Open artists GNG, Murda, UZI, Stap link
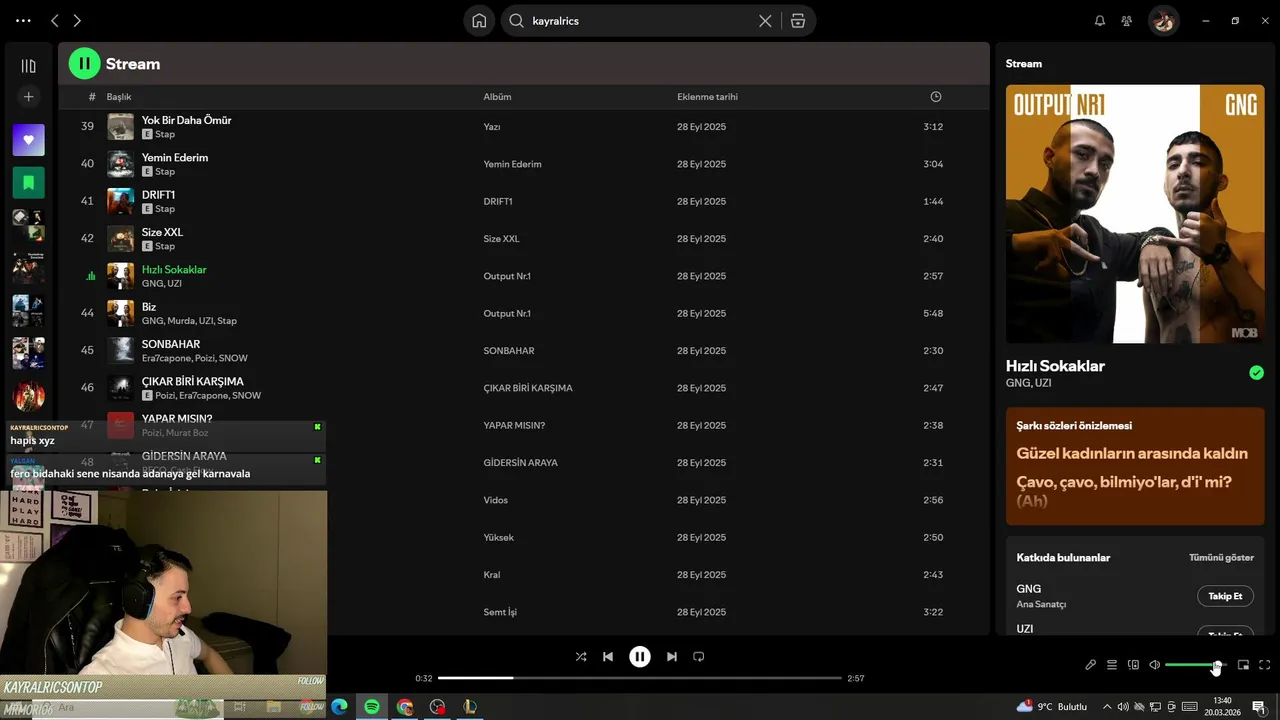The height and width of the screenshot is (720, 1280). (189, 321)
